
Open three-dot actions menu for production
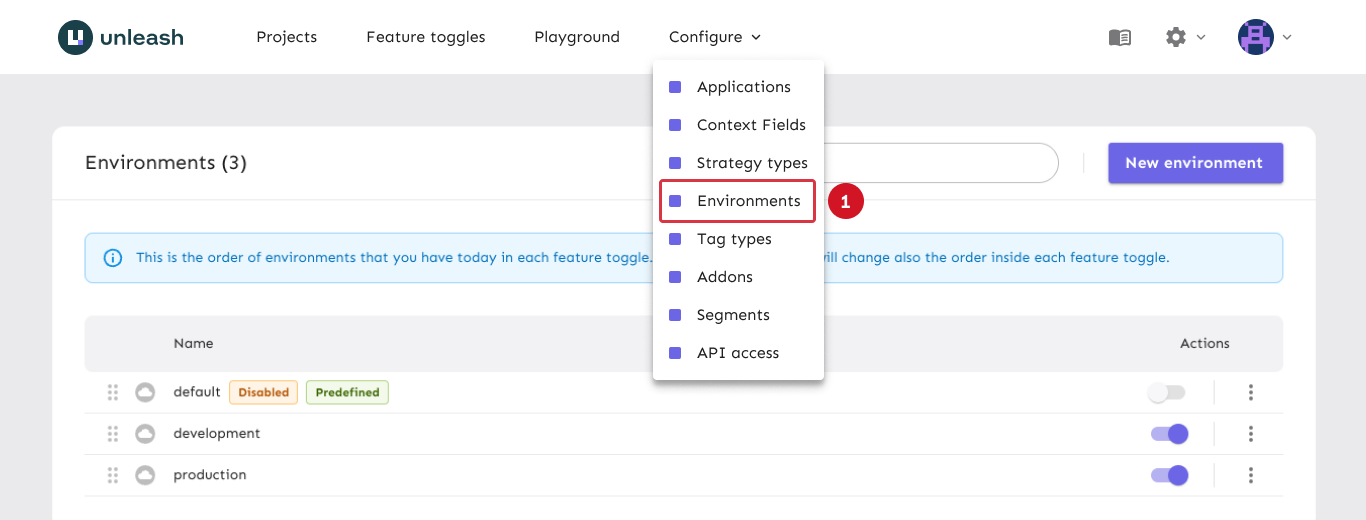pos(1250,475)
